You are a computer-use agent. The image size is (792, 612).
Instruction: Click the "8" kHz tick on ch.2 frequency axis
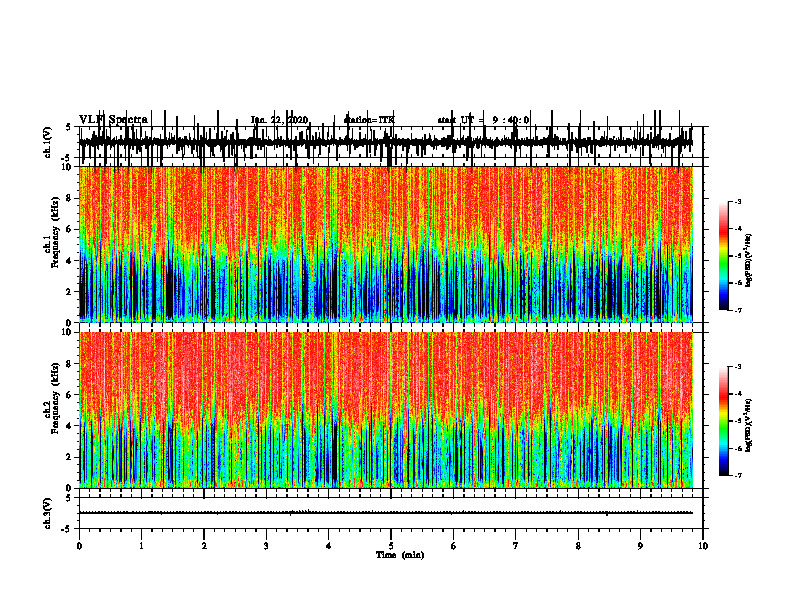69,364
